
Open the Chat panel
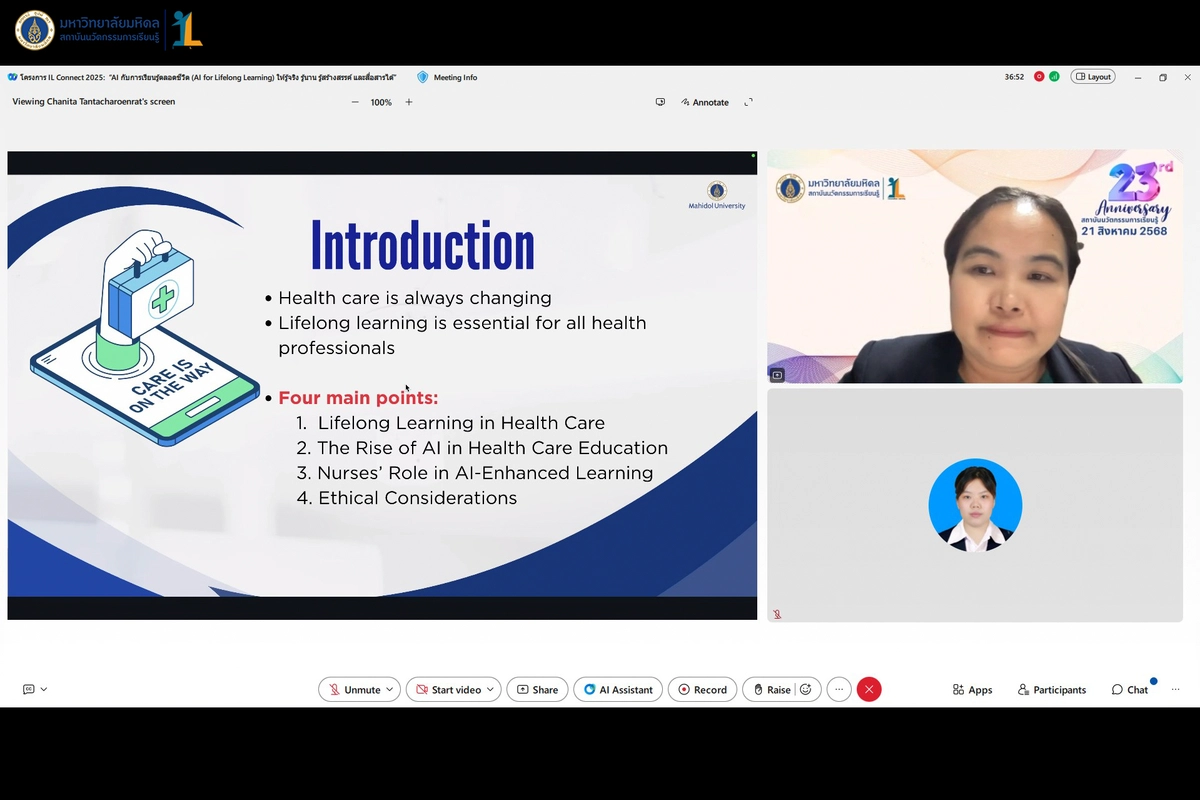tap(1129, 690)
